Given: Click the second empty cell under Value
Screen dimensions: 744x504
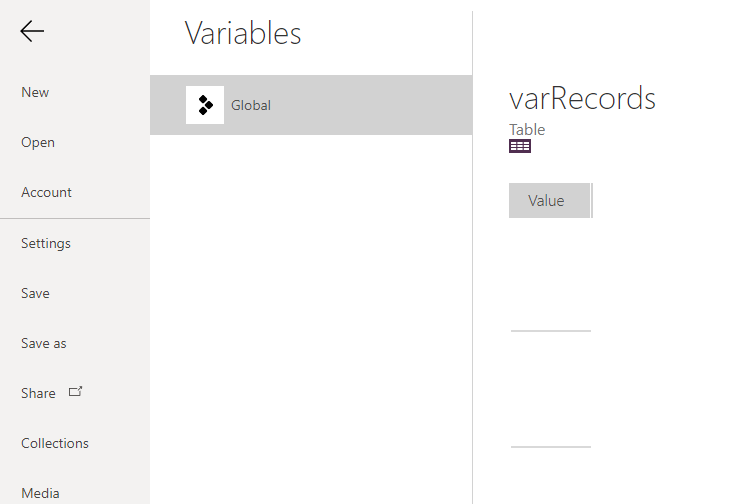Looking at the screenshot, I should (x=550, y=389).
